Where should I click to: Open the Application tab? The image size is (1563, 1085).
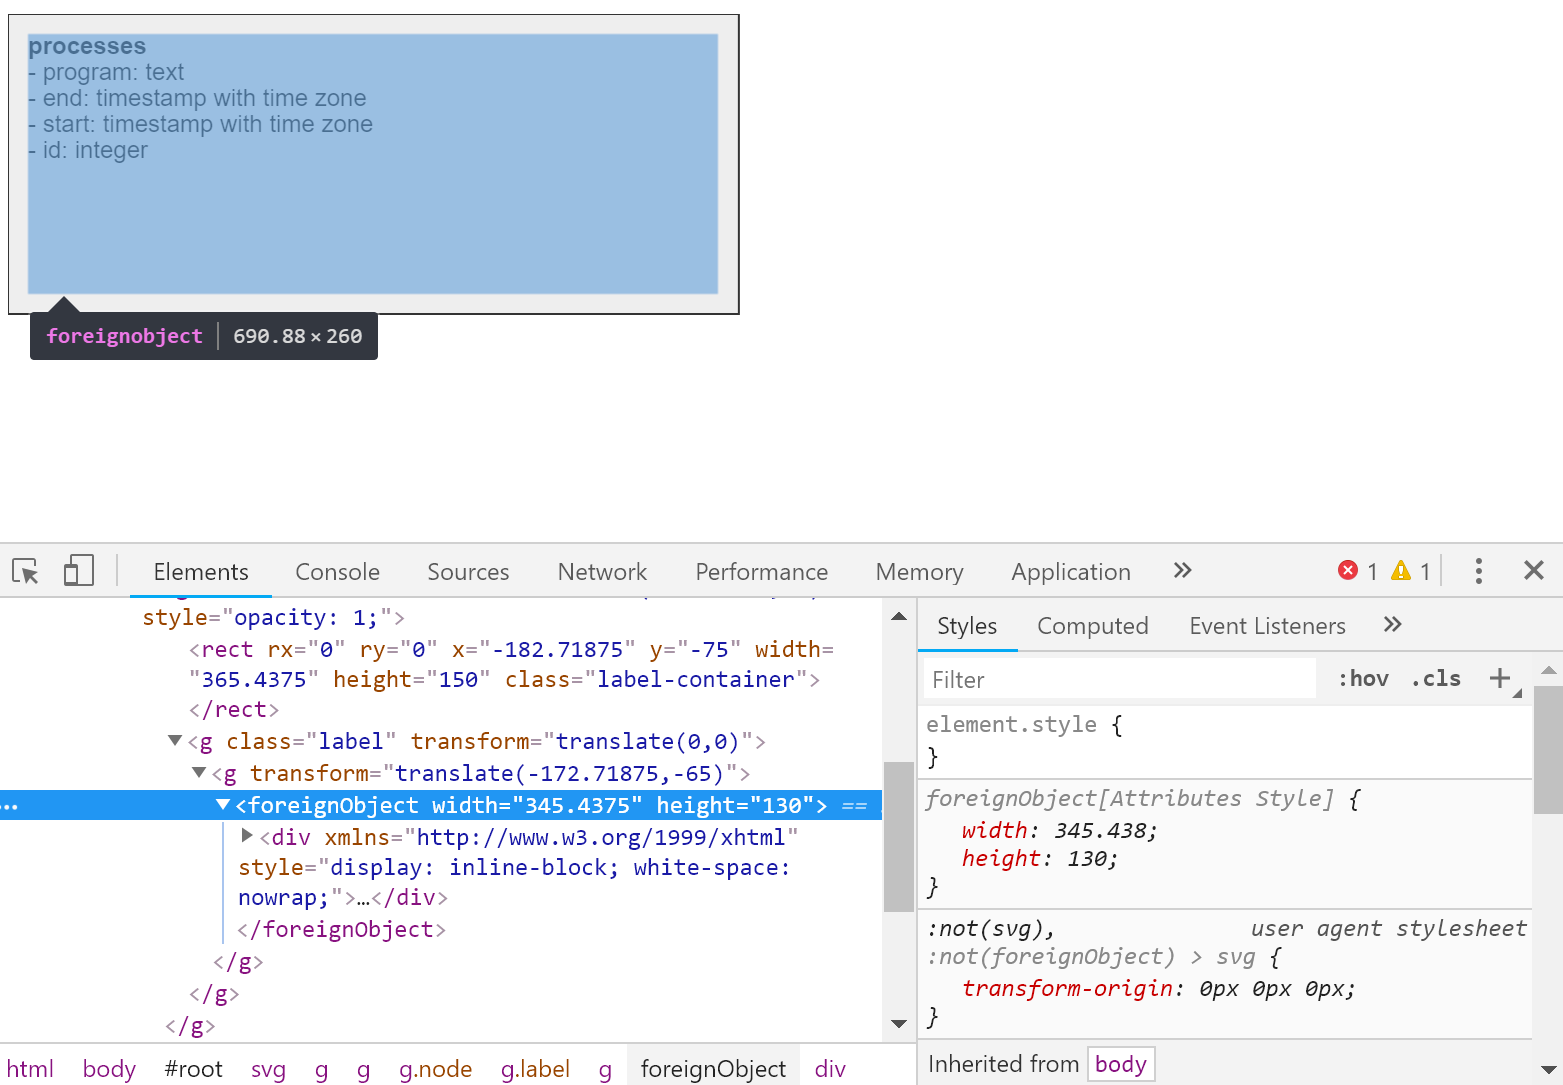(x=1071, y=572)
